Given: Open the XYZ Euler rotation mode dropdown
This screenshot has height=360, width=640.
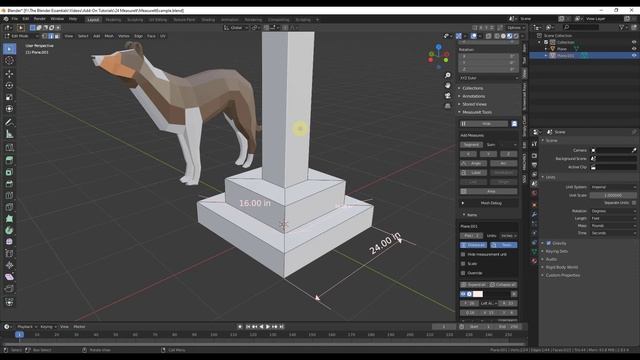Looking at the screenshot, I should (x=489, y=78).
